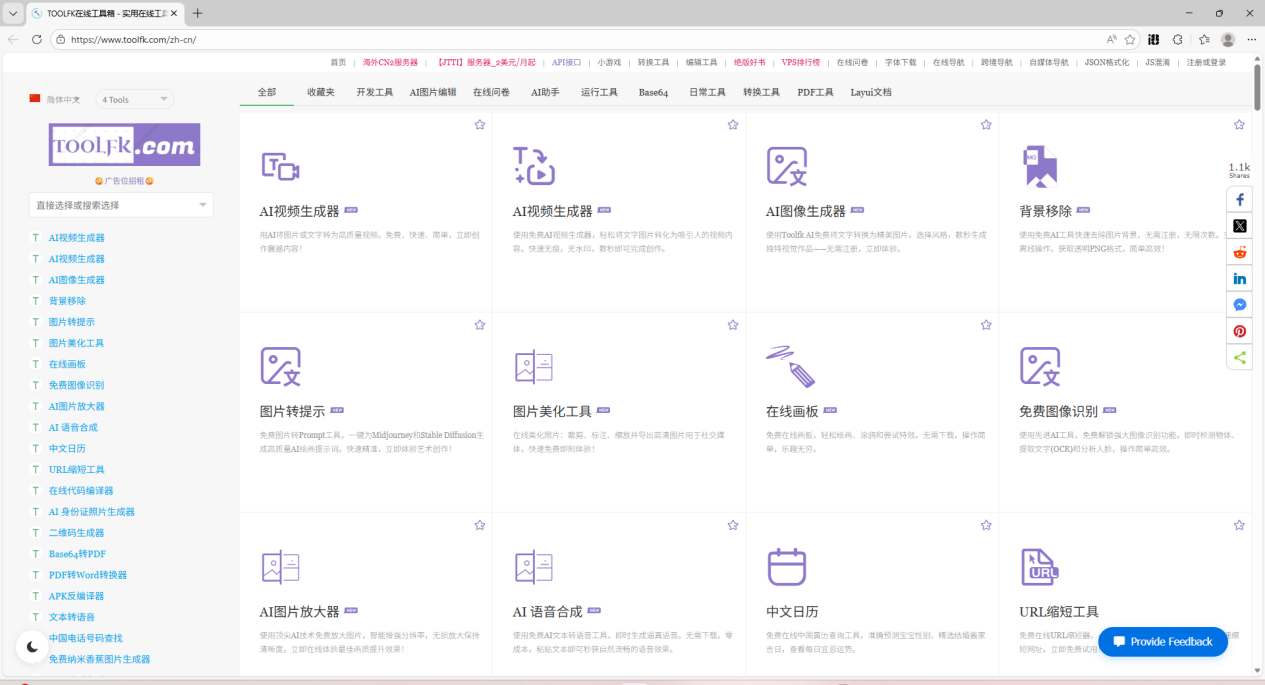Open the 简体中文 language selector

(x=55, y=100)
